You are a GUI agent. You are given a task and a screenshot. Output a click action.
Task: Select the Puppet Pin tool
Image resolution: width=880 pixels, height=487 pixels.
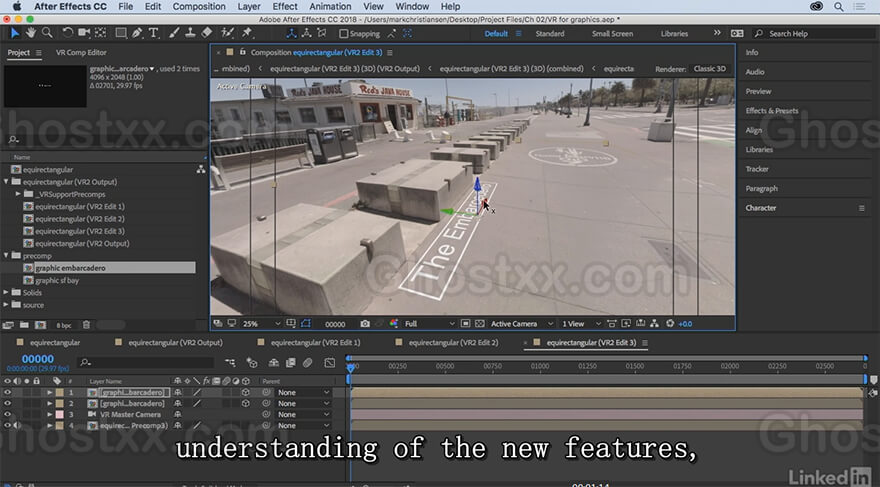point(247,33)
